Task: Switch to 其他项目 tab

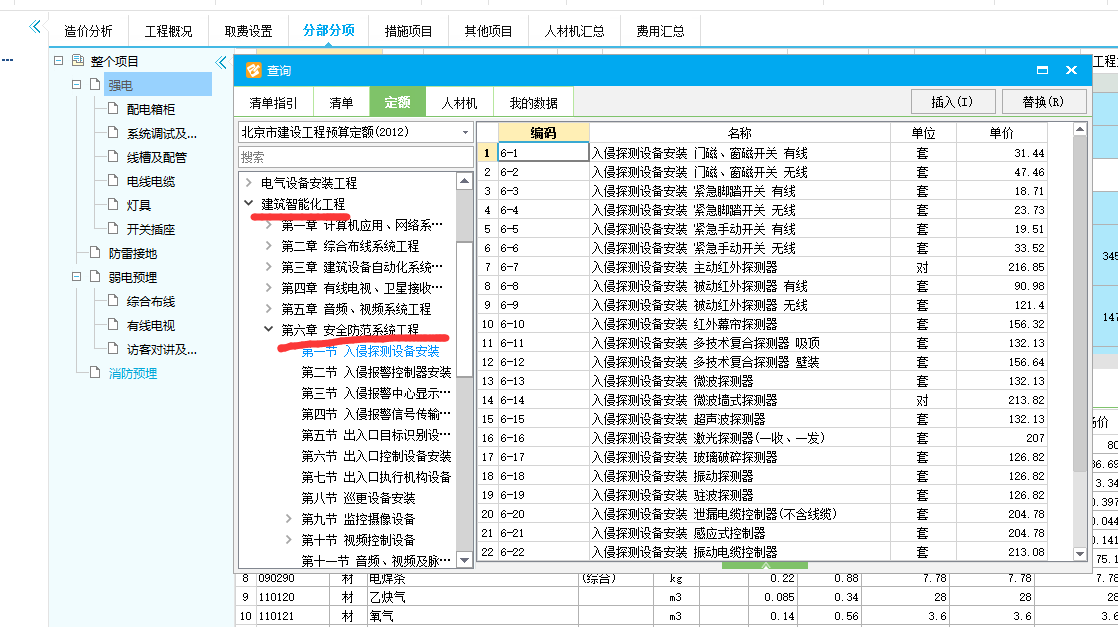Action: point(488,31)
